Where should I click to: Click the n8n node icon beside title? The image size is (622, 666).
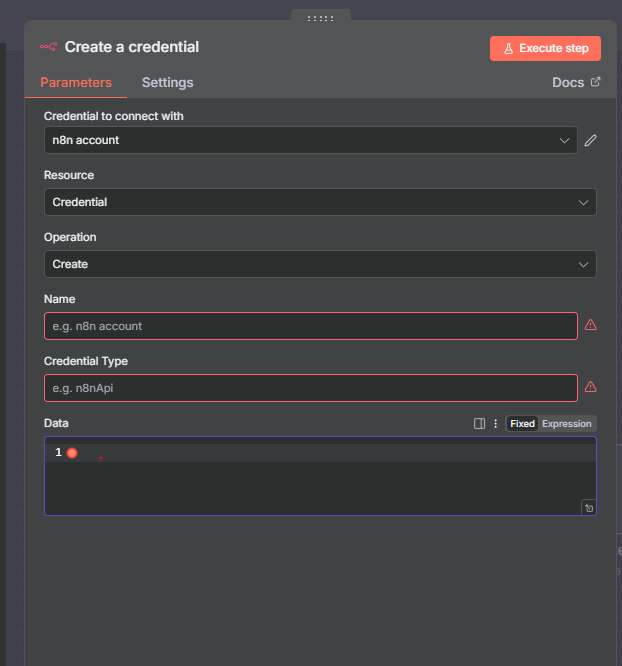click(48, 47)
